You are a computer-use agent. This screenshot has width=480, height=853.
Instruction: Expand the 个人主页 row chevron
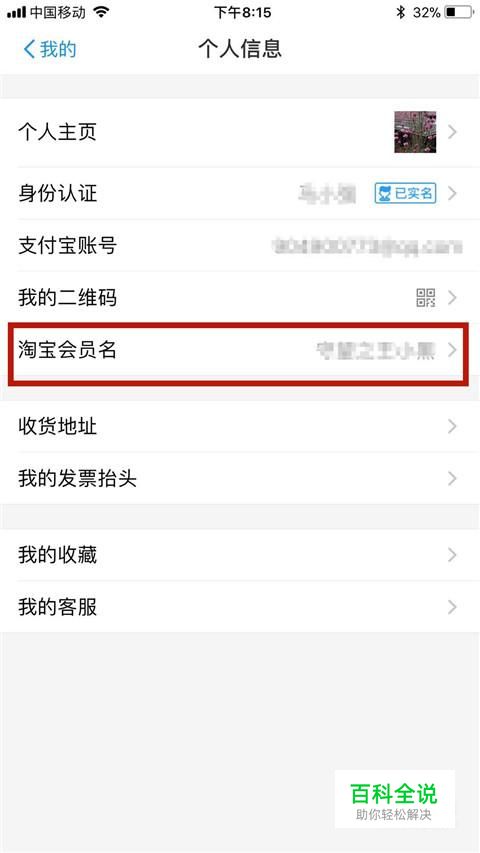pos(452,132)
